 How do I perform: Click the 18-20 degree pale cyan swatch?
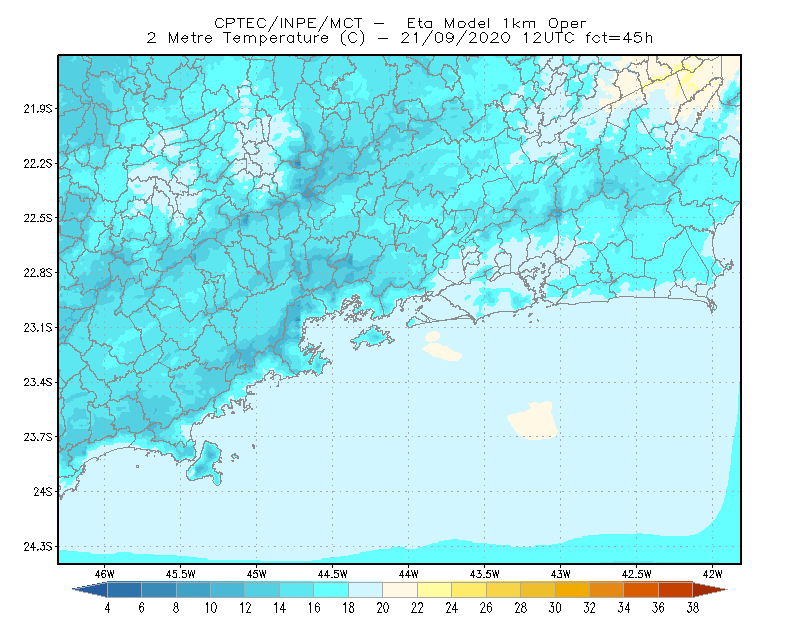(365, 590)
